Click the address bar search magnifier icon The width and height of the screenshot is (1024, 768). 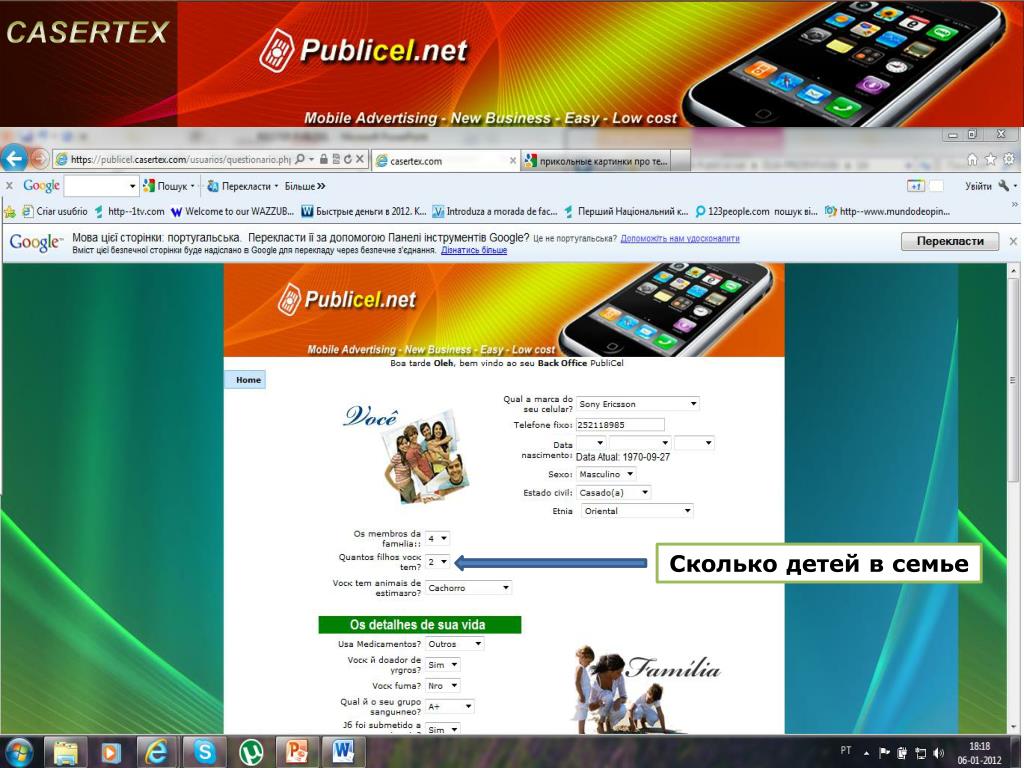click(300, 159)
